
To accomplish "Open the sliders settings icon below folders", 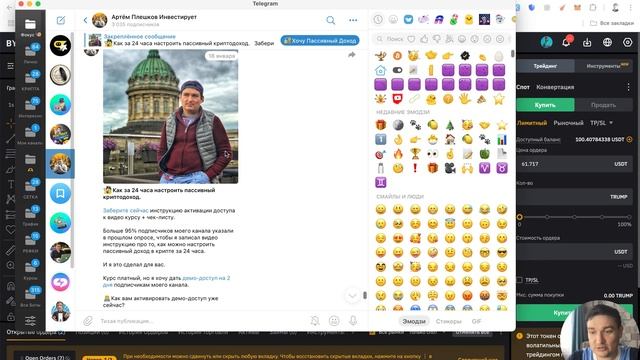I will 31,321.
